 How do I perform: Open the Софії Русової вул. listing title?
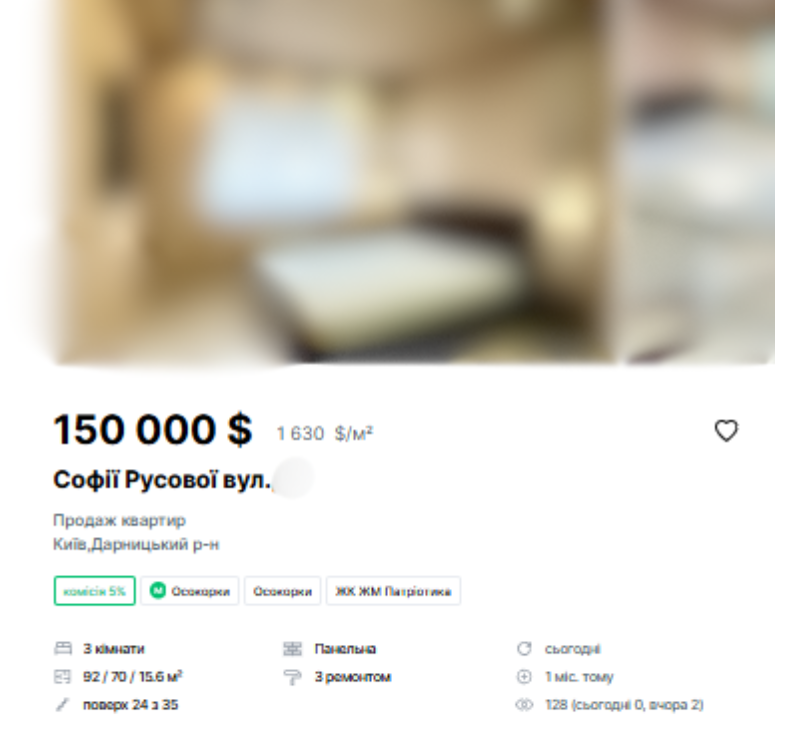coord(162,479)
